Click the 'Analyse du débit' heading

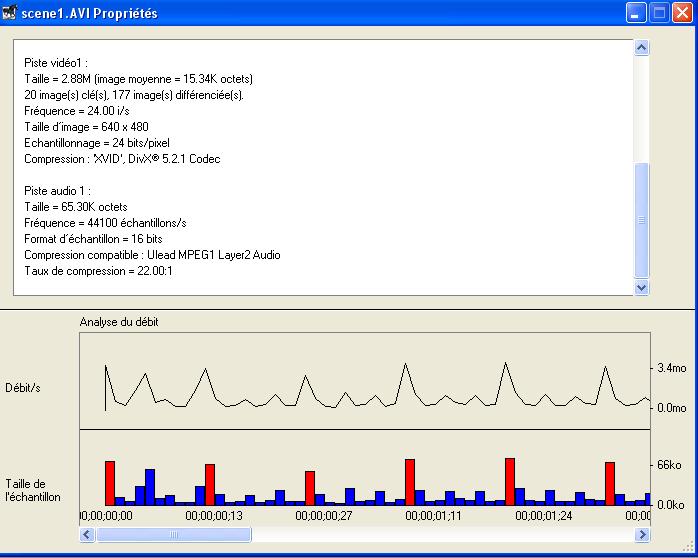point(119,322)
